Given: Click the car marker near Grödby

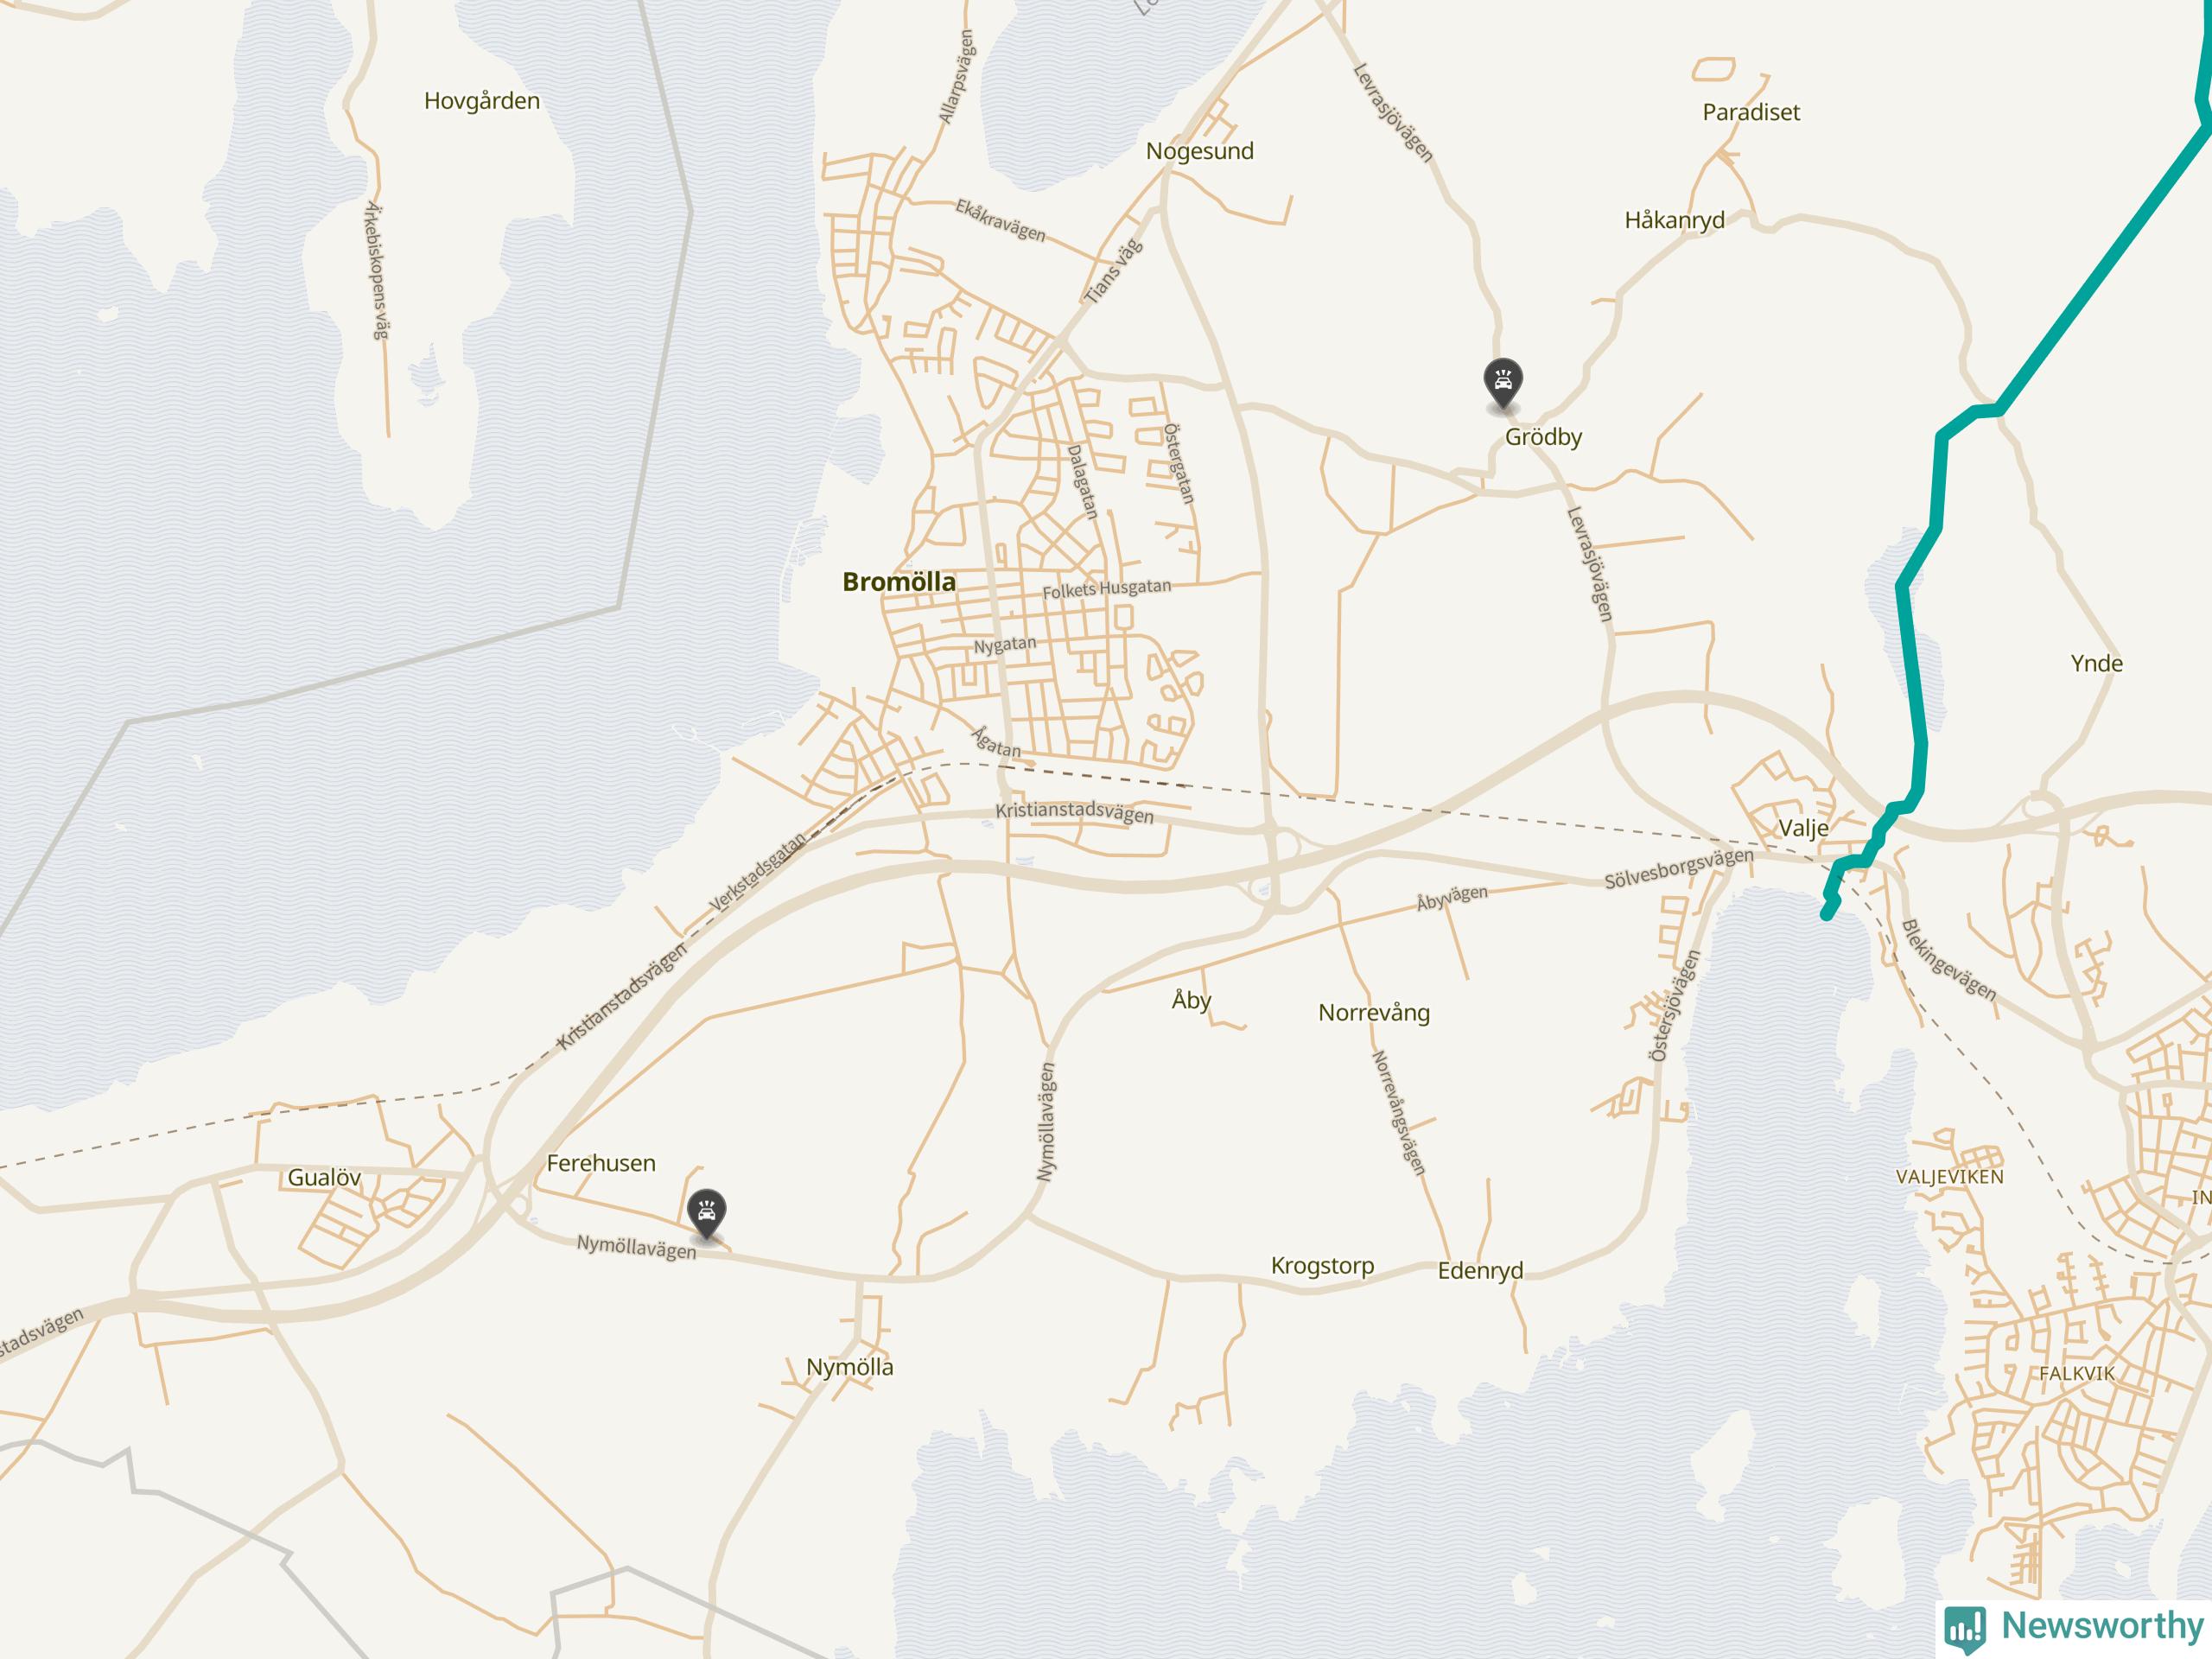Looking at the screenshot, I should coord(1502,383).
